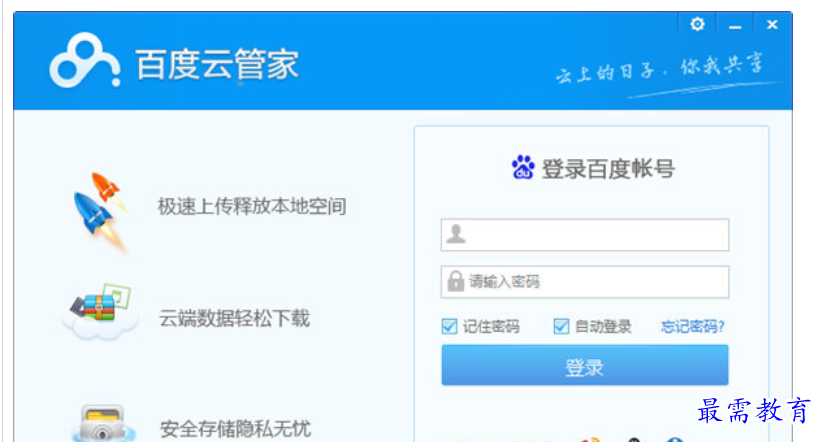
Task: Minimize the 百度云管家 window
Action: point(735,26)
